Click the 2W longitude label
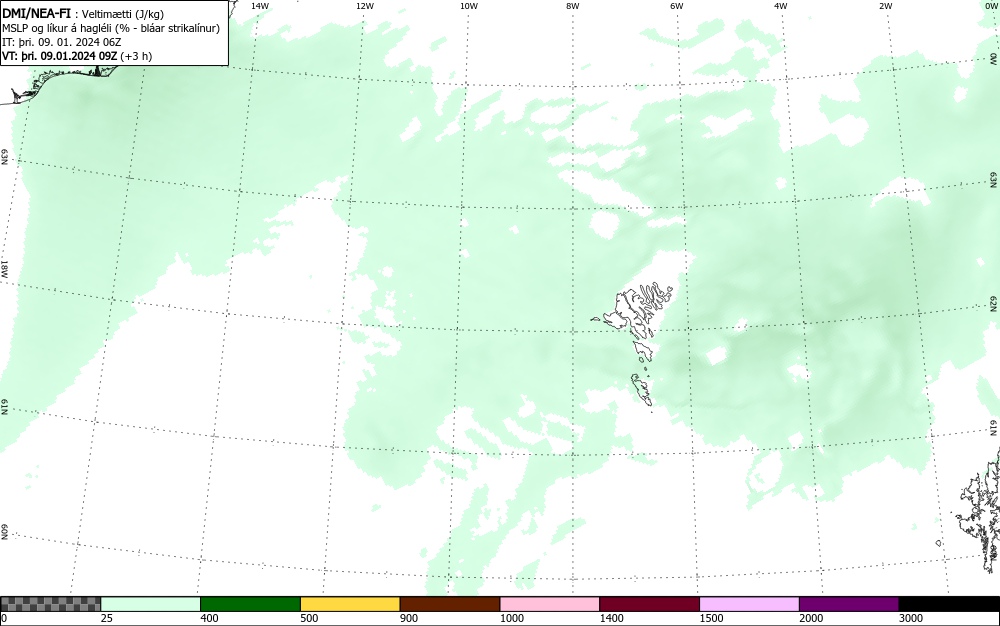 (x=885, y=6)
